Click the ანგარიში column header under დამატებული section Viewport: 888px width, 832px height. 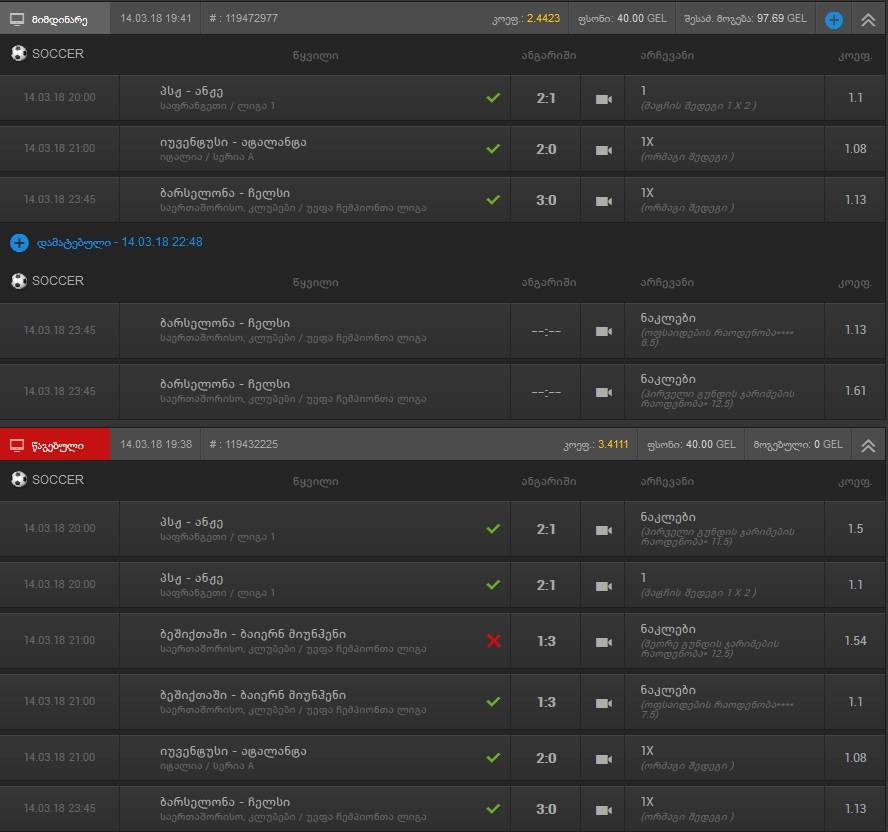(548, 283)
